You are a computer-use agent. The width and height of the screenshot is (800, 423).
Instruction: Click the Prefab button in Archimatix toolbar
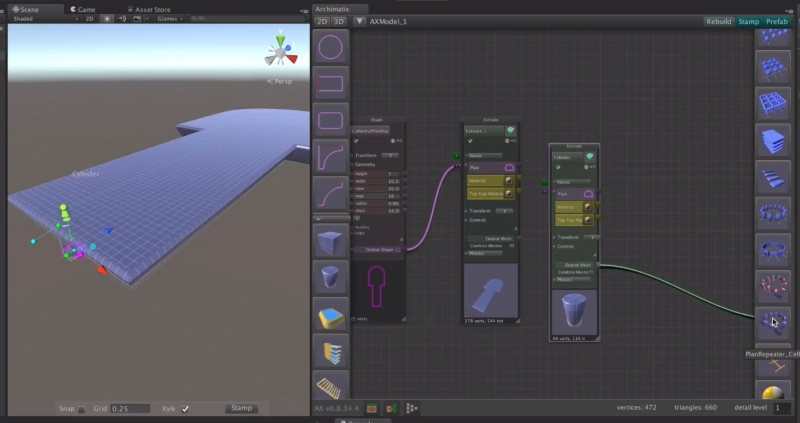(x=777, y=21)
